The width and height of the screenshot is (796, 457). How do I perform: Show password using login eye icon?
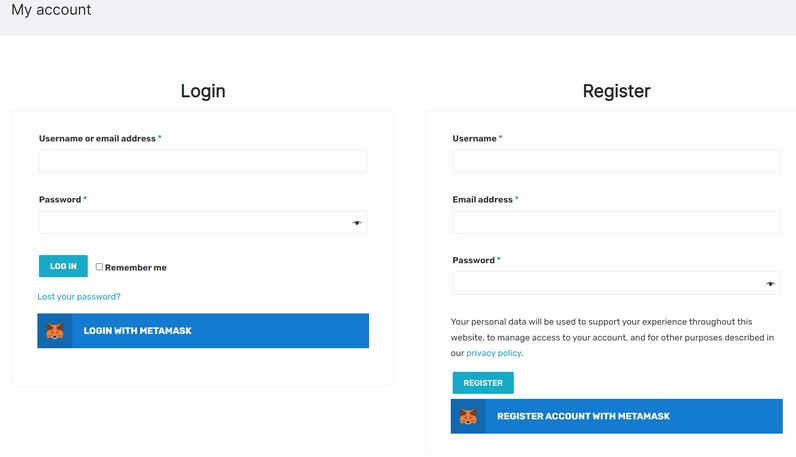click(357, 223)
